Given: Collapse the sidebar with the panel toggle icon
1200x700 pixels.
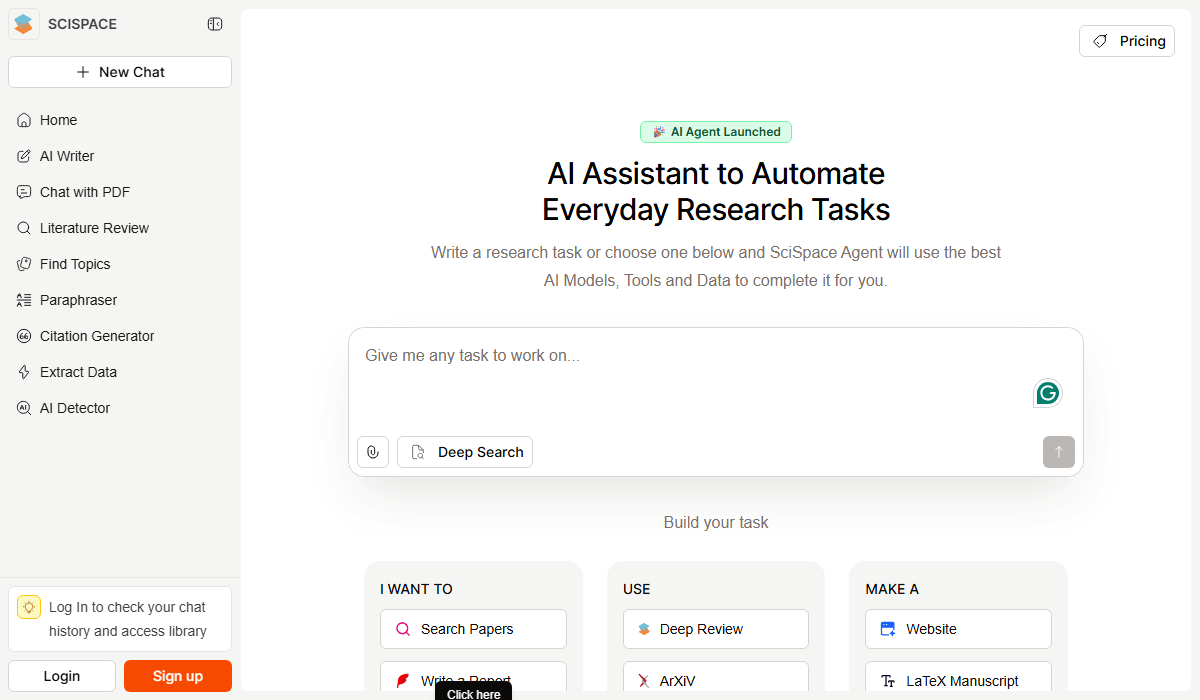Looking at the screenshot, I should (215, 24).
